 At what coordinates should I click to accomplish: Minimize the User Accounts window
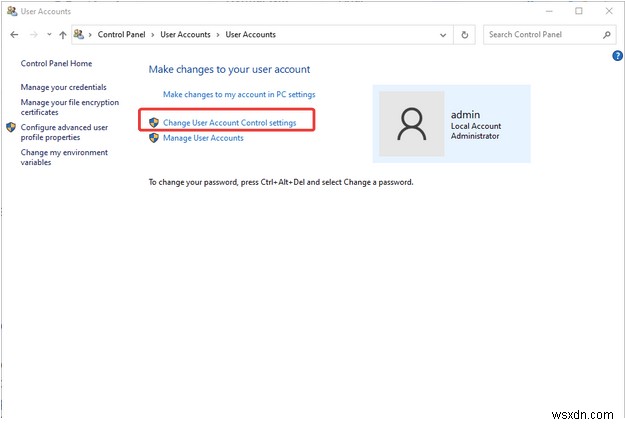549,11
